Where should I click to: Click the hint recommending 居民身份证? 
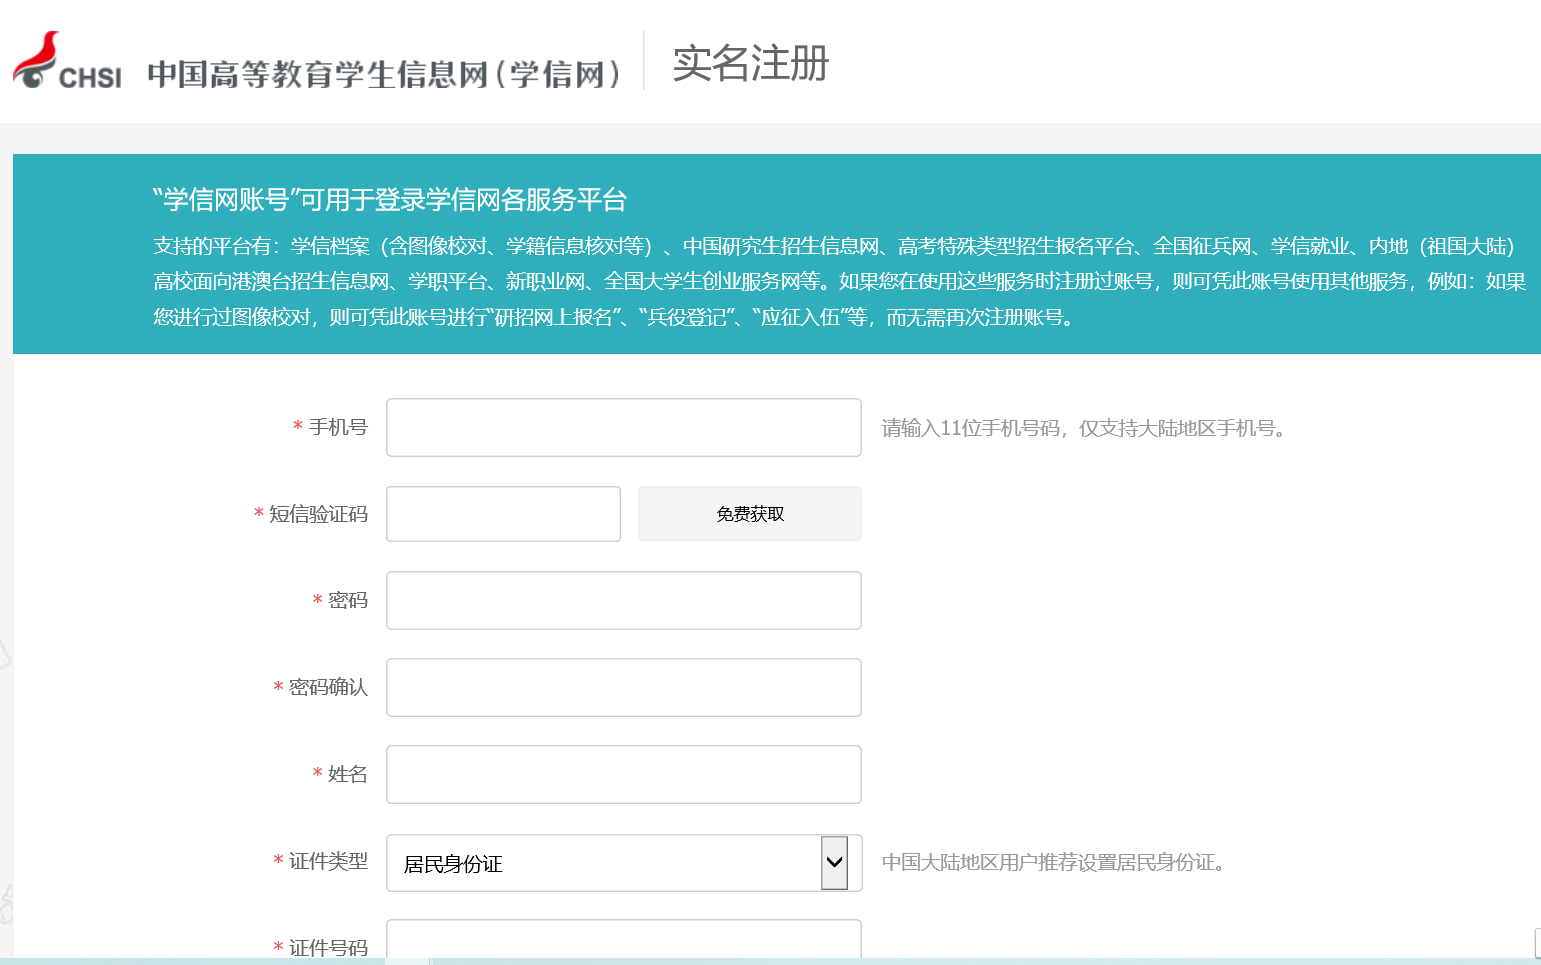(x=1054, y=863)
